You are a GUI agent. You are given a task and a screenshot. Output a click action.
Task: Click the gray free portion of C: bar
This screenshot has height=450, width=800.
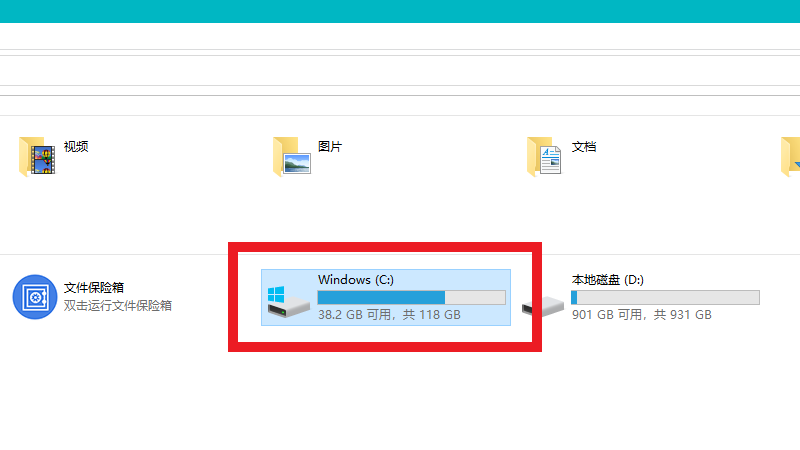(475, 297)
